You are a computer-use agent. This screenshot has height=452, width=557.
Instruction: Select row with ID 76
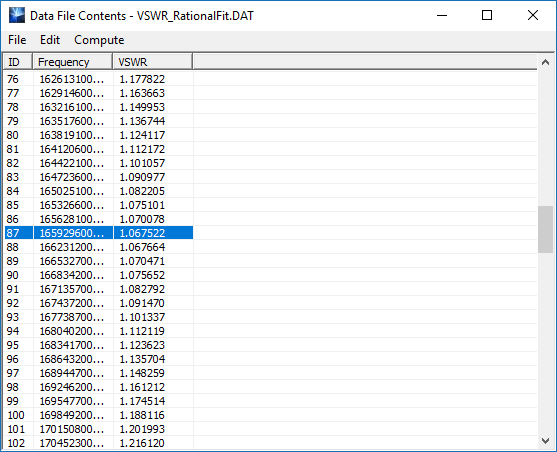tap(12, 79)
